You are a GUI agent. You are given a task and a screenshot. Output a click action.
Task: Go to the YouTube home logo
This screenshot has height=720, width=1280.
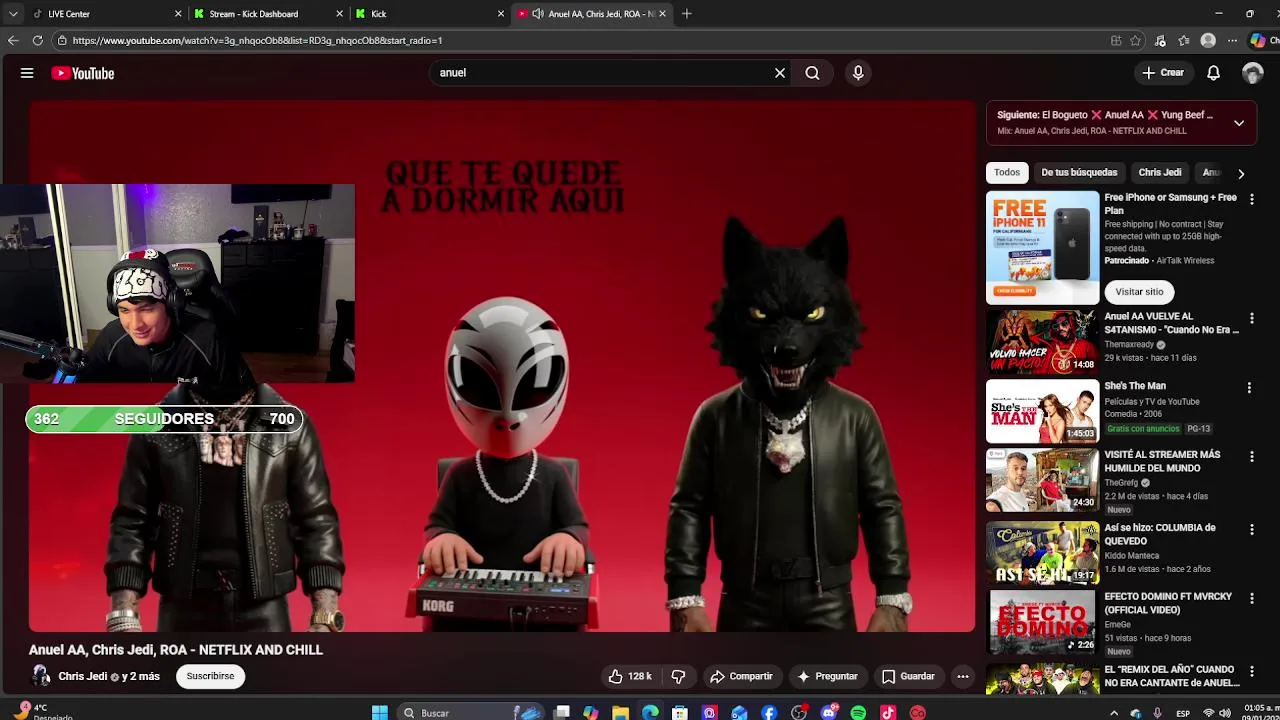click(83, 73)
